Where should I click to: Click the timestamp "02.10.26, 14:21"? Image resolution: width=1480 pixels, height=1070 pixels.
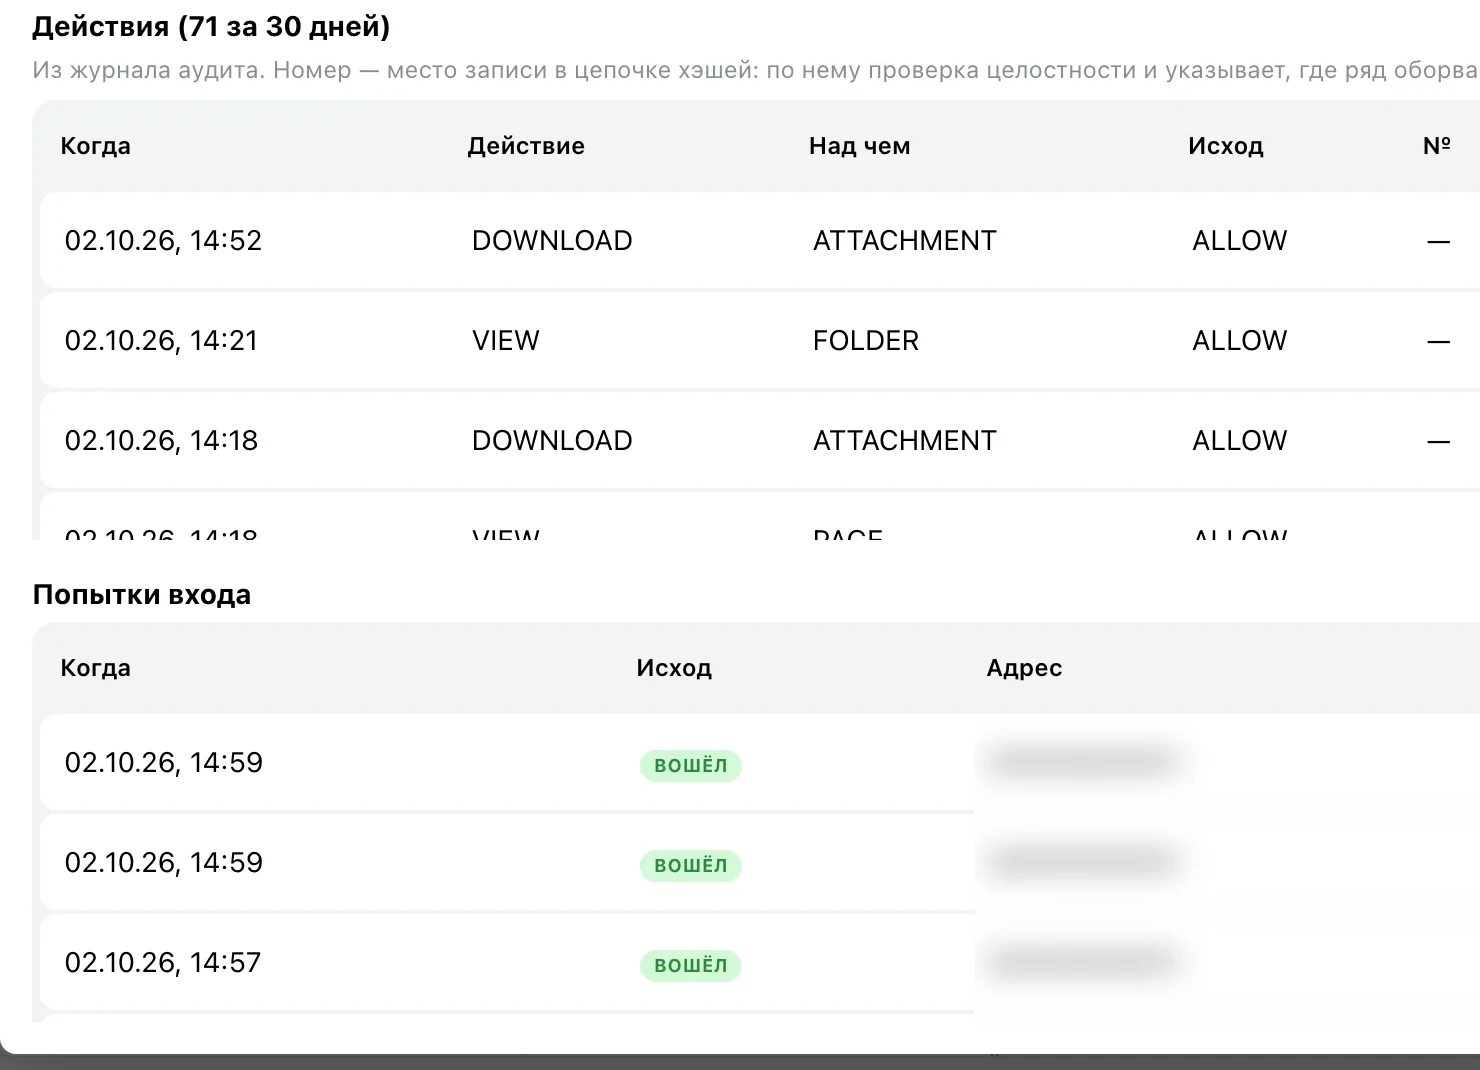click(x=161, y=340)
